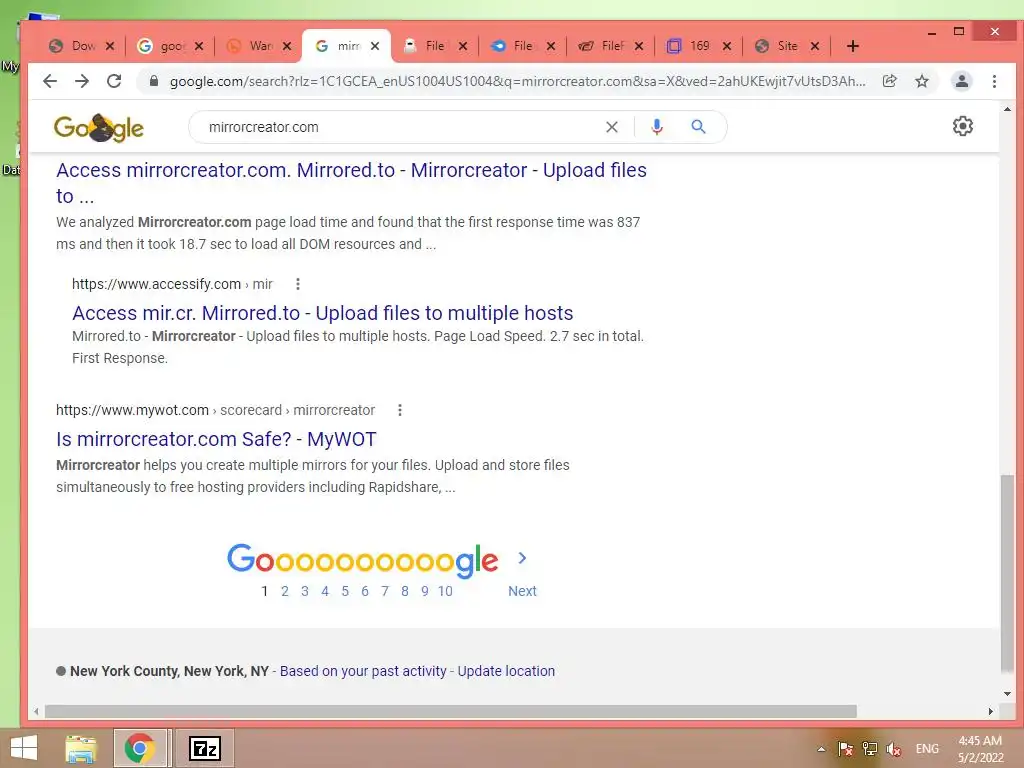Go to results page 3
The width and height of the screenshot is (1024, 768).
304,591
